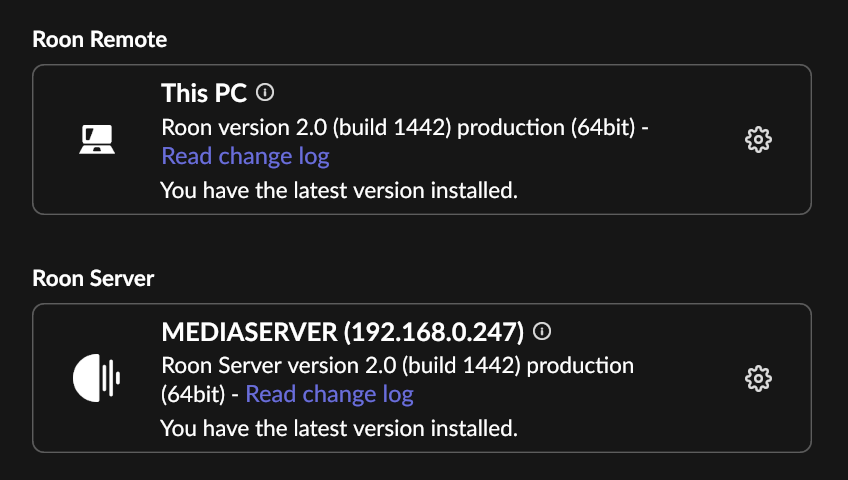The width and height of the screenshot is (848, 480).
Task: Open Read change log for Roon Server
Action: tap(329, 394)
